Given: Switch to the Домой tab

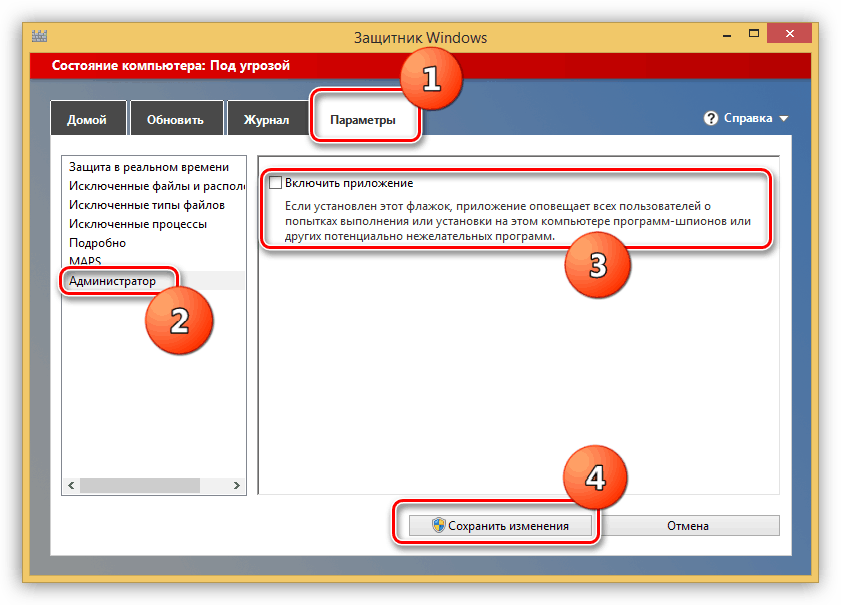Looking at the screenshot, I should (x=87, y=119).
